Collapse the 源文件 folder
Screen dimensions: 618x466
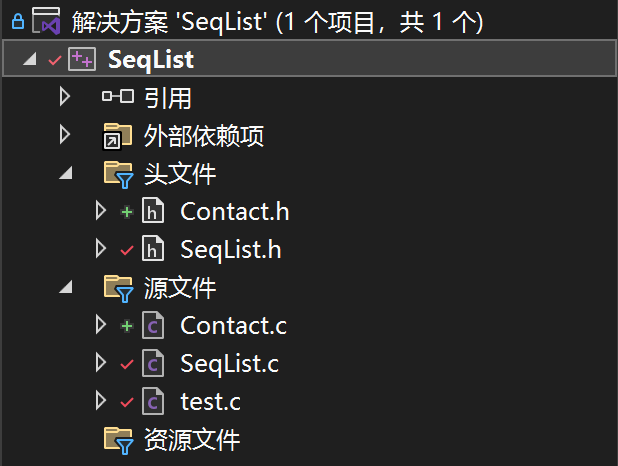coord(66,287)
